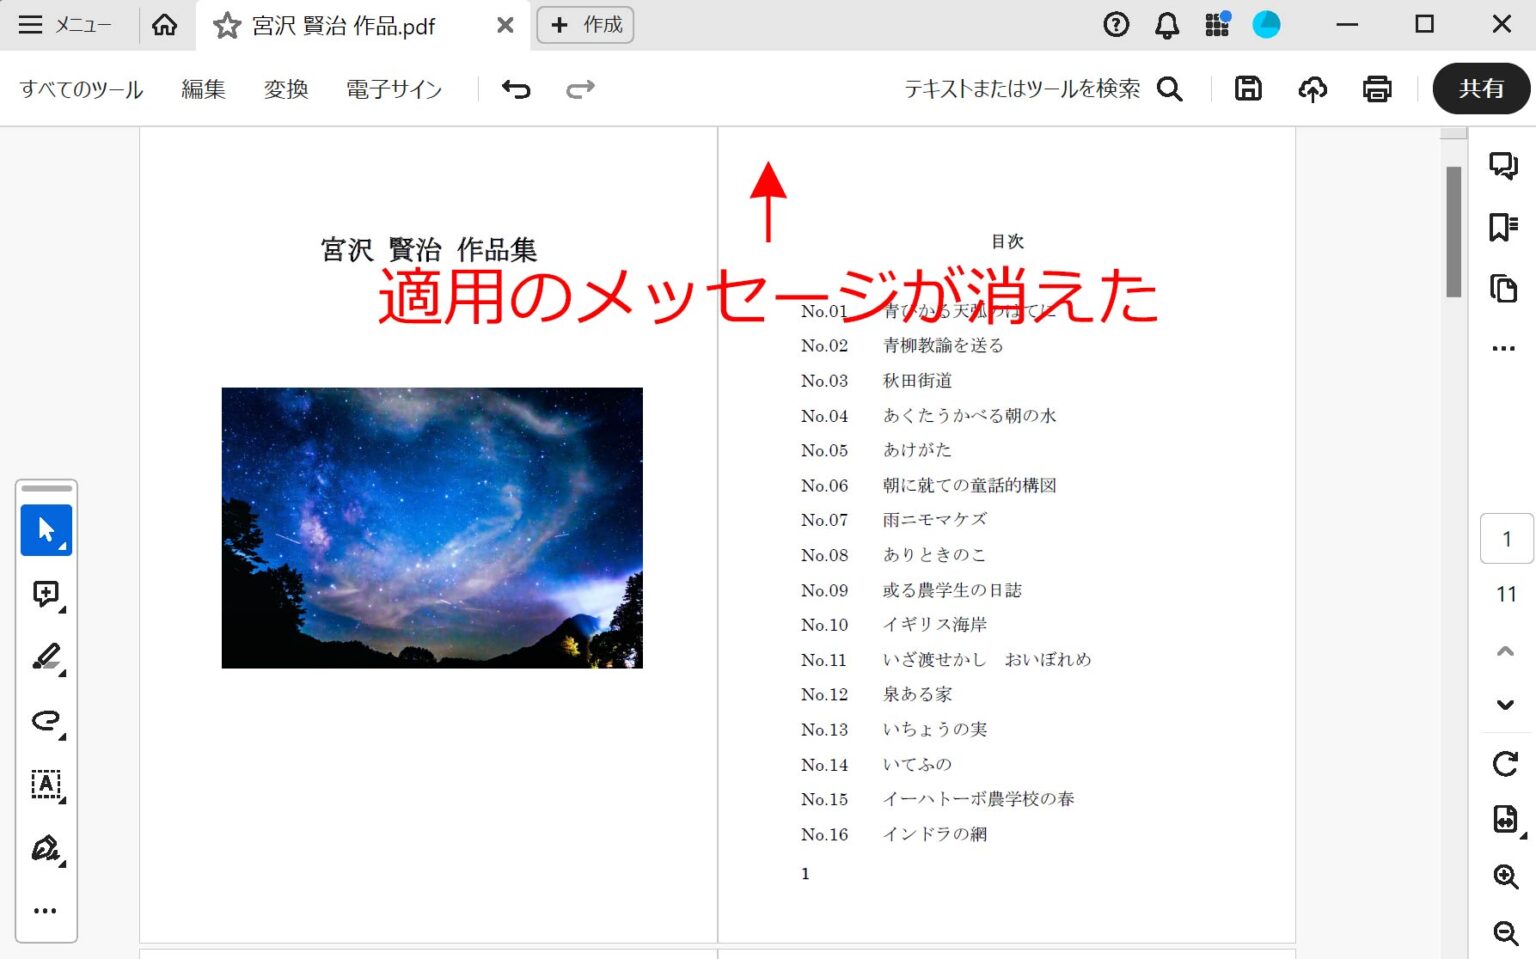This screenshot has width=1536, height=959.
Task: Open the comments panel icon
Action: click(1503, 165)
